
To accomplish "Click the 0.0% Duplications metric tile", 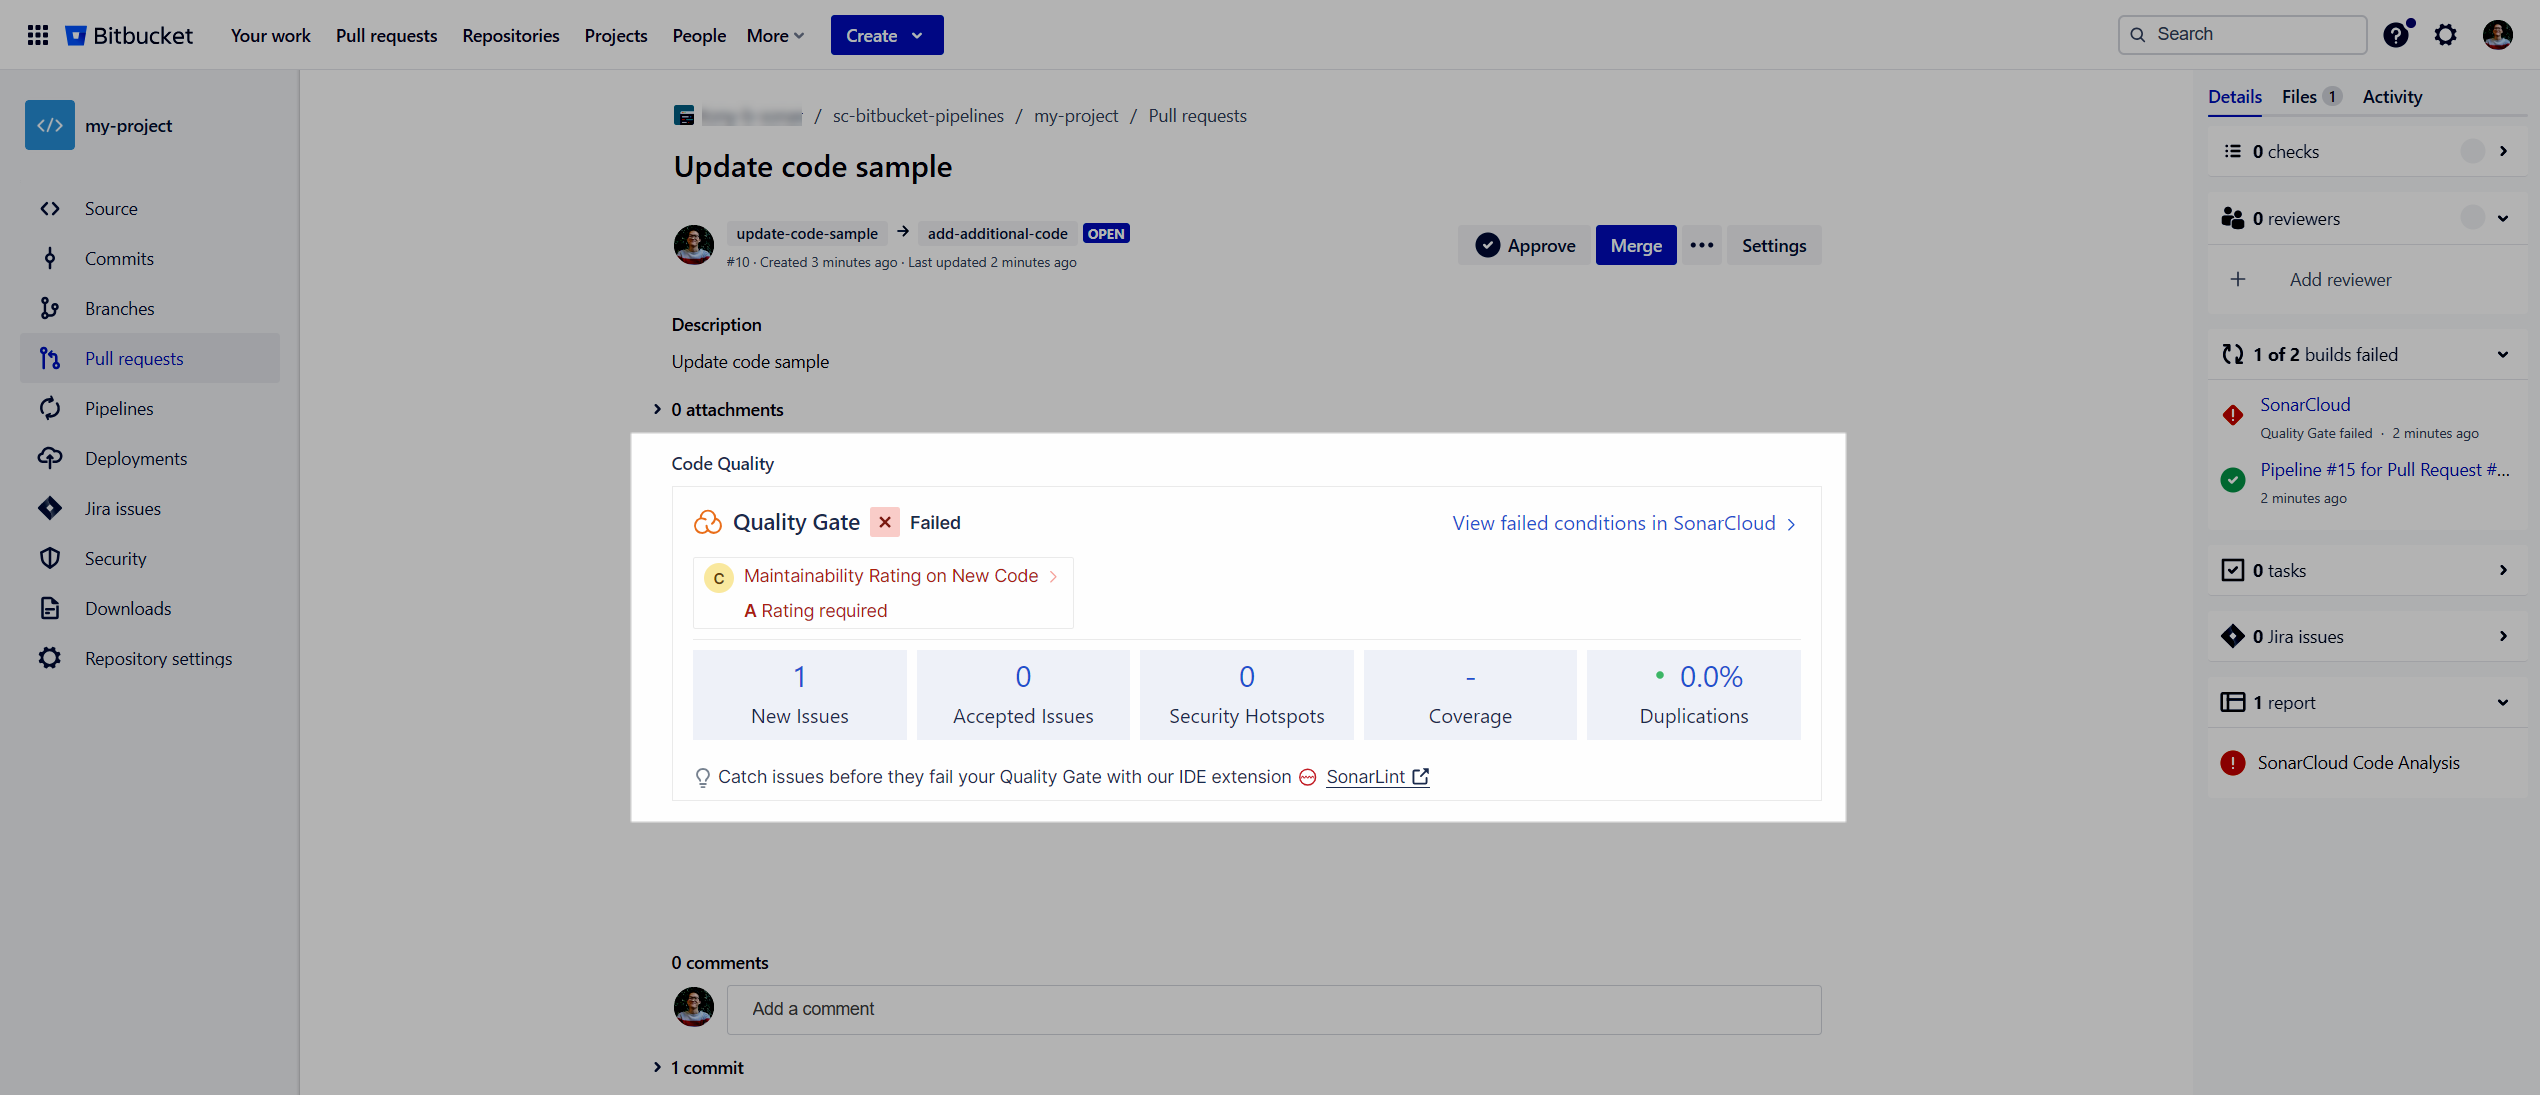I will tap(1693, 695).
